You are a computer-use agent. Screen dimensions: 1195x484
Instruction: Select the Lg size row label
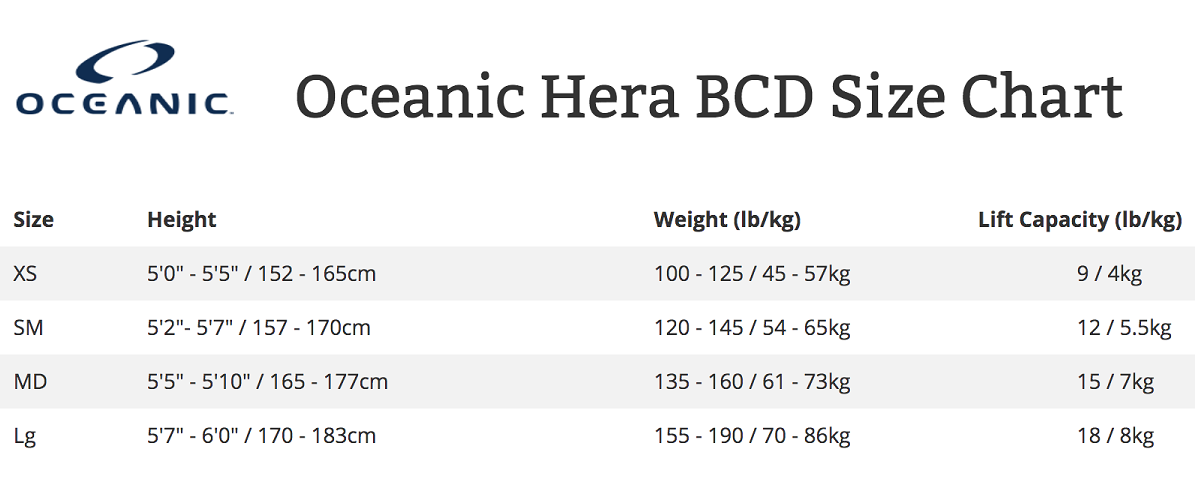tap(24, 437)
